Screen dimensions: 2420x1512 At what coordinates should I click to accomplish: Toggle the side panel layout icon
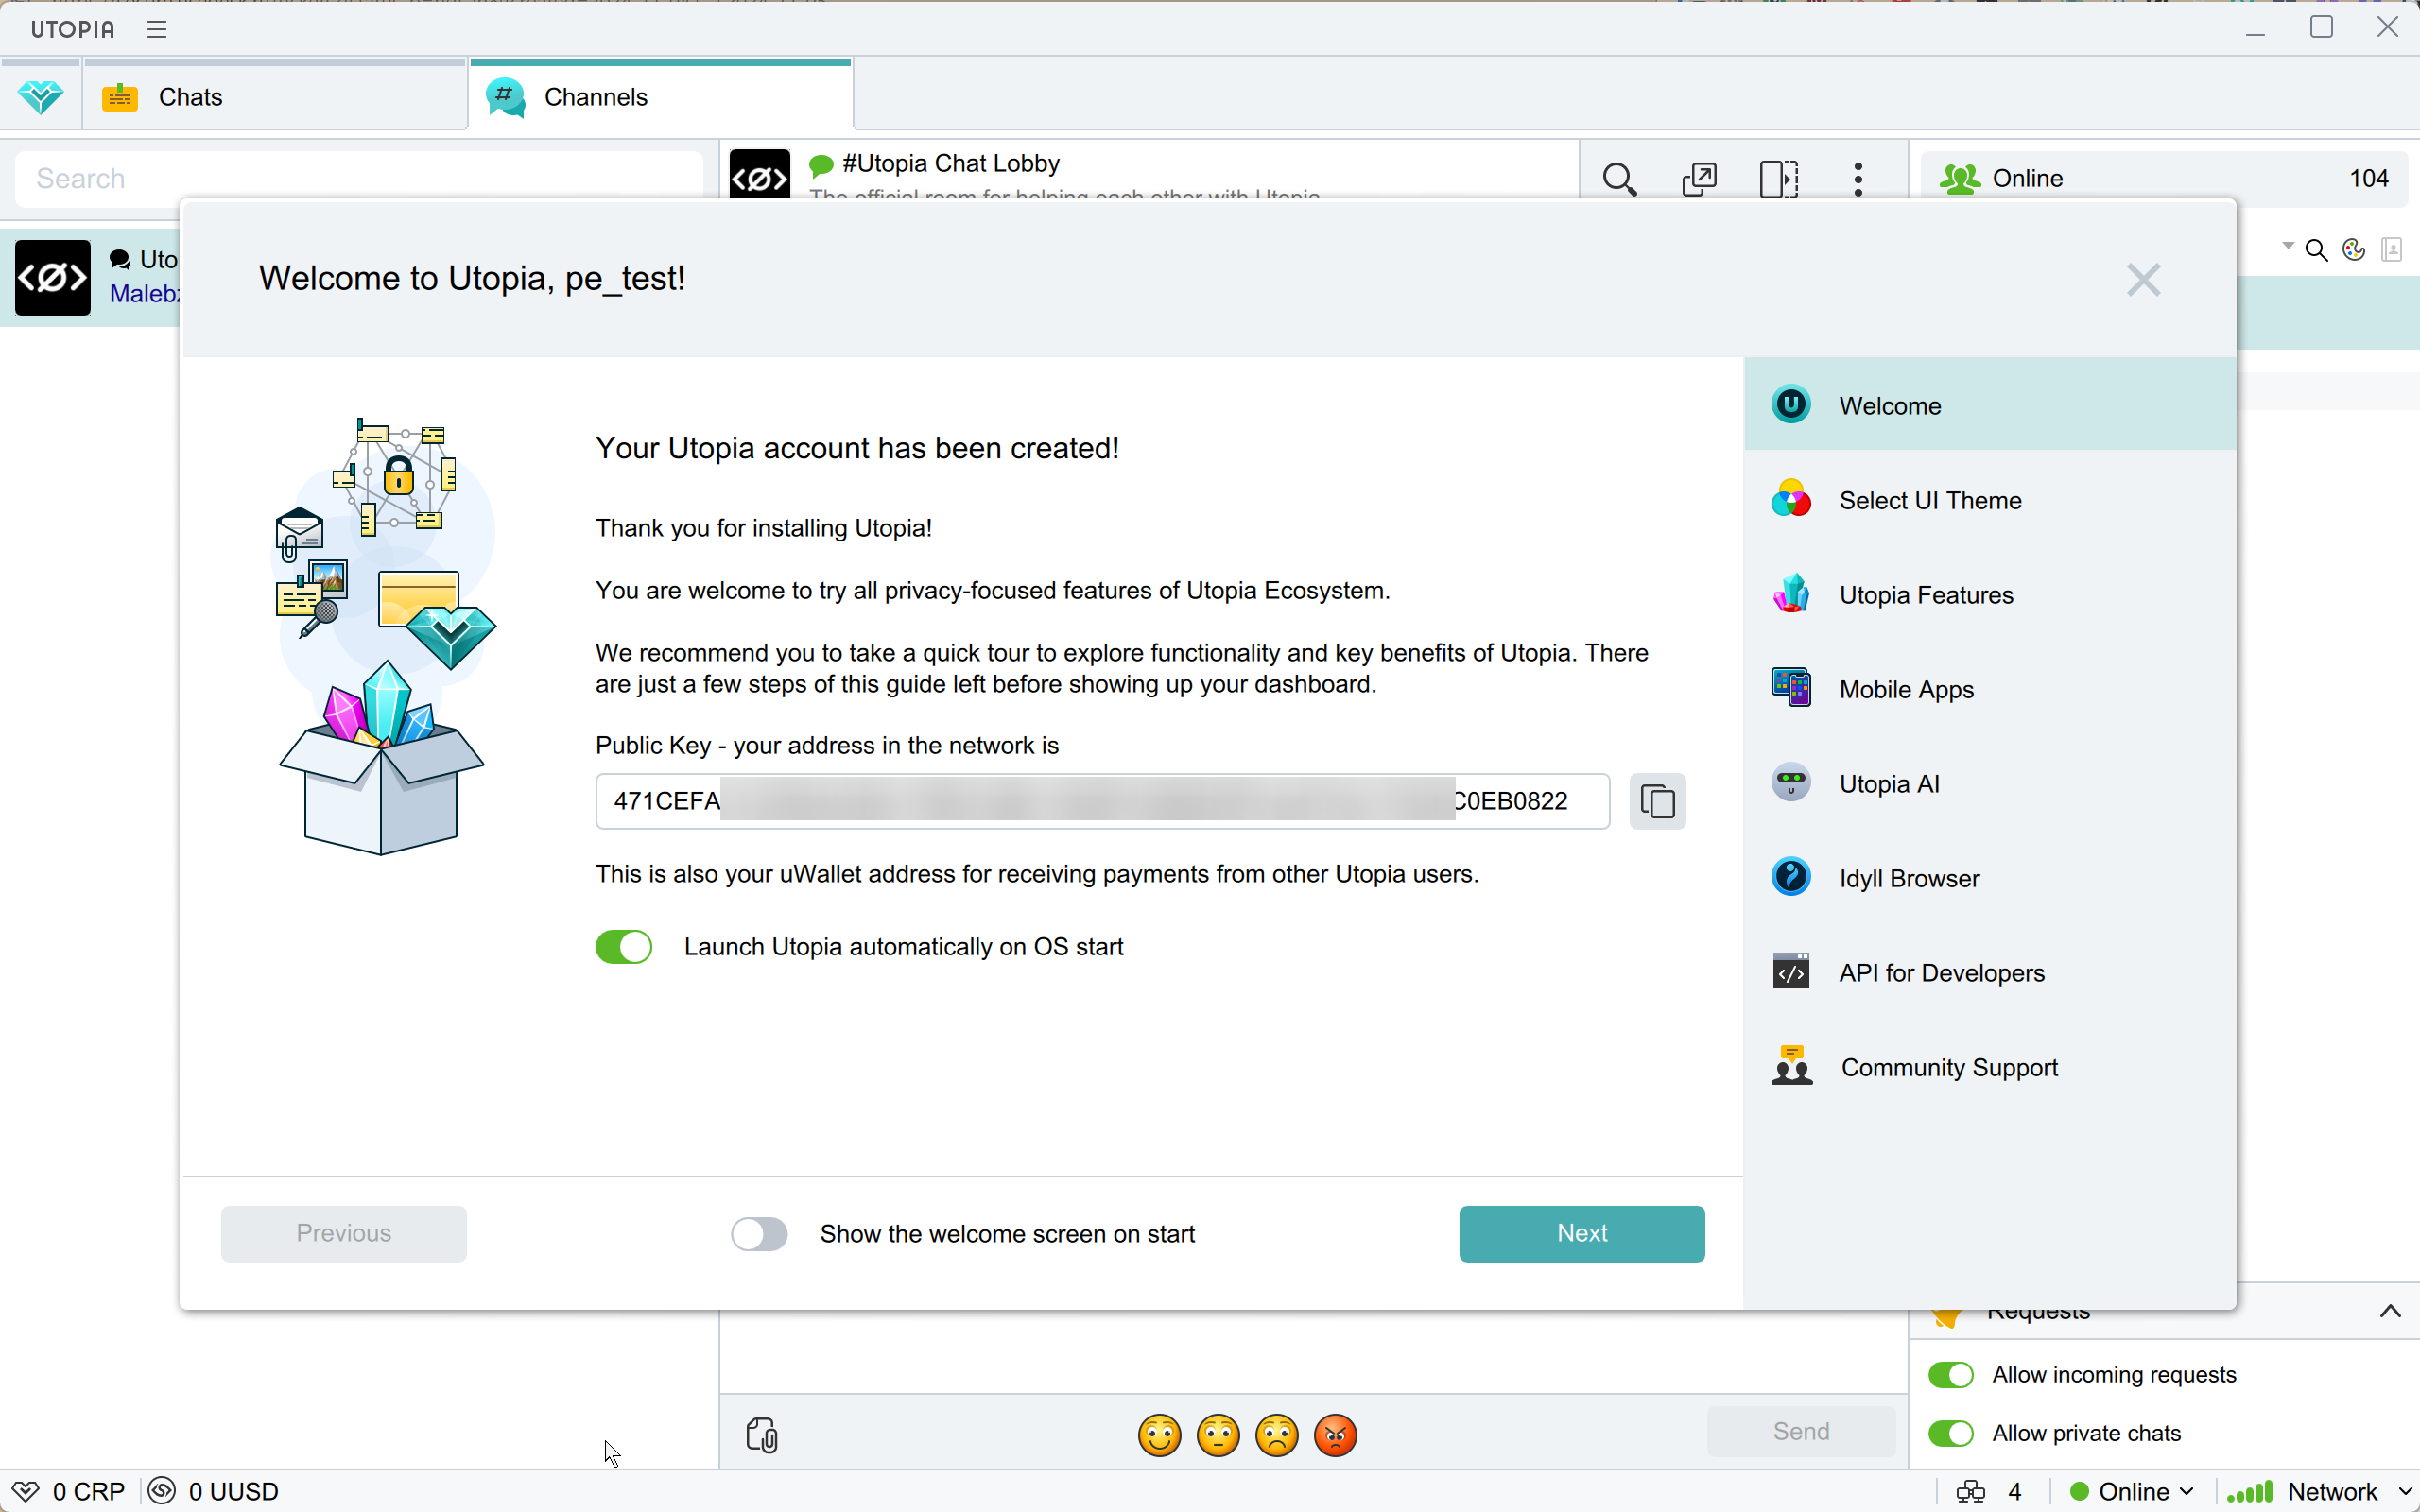tap(1778, 179)
